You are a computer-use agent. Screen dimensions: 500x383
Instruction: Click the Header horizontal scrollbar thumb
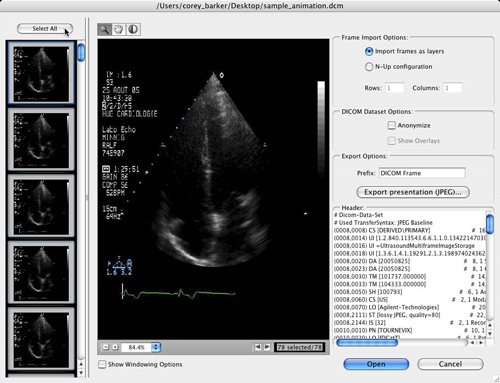coord(367,343)
